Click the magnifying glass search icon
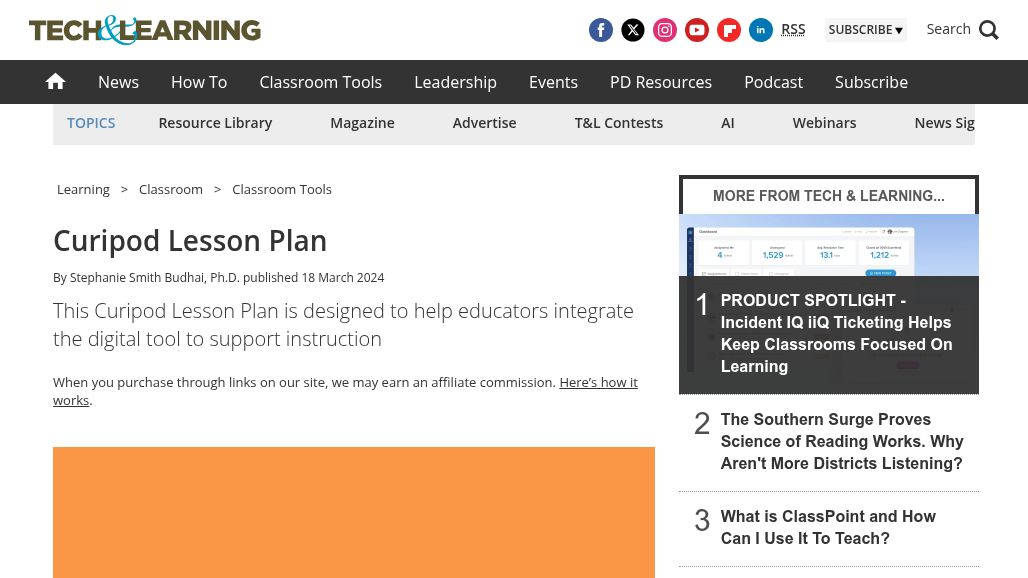Screen dimensions: 1028x578 click(x=989, y=30)
